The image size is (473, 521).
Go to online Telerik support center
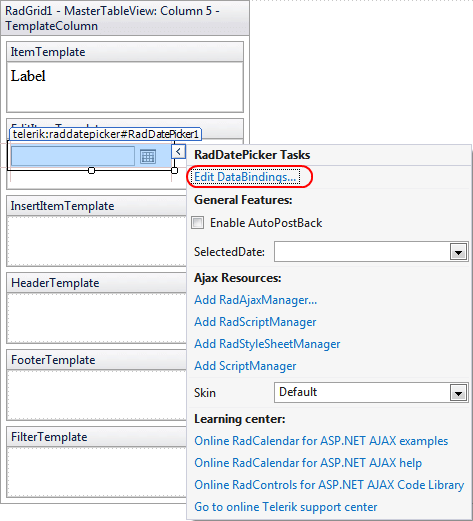coord(286,507)
